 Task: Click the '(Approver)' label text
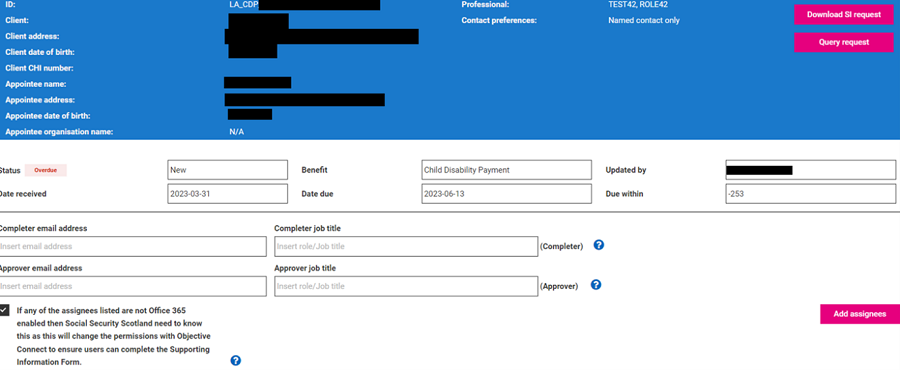click(x=559, y=286)
